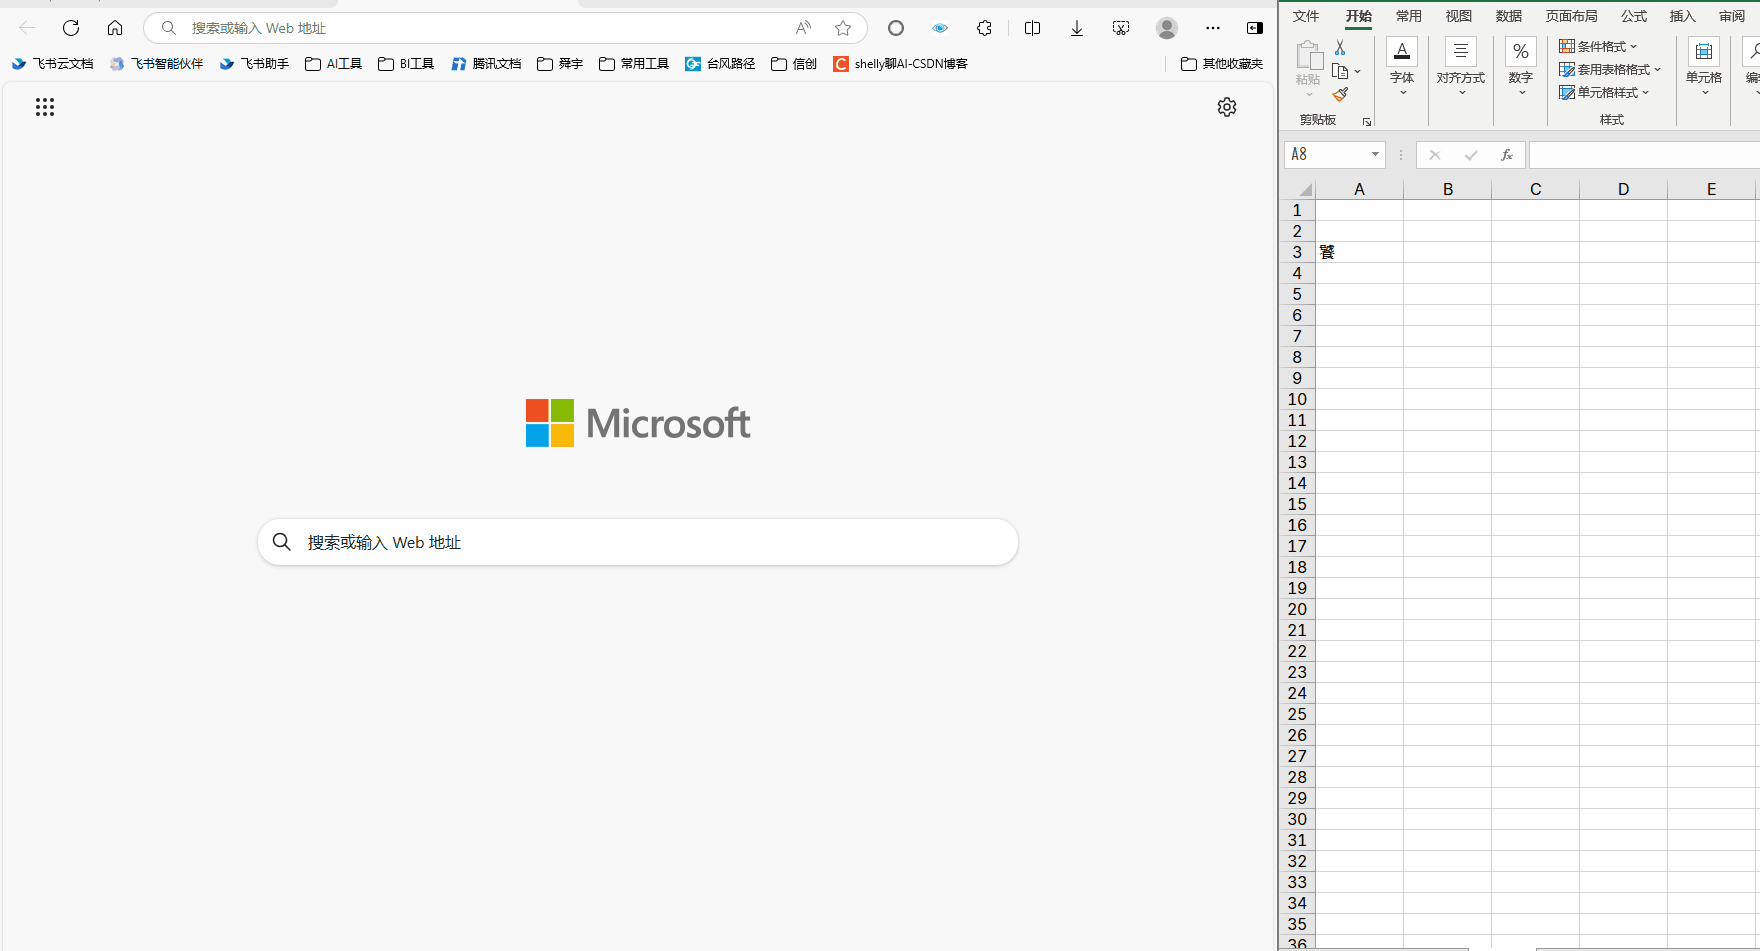Viewport: 1760px width, 951px height.
Task: Expand the 字体 font group
Action: click(1402, 68)
